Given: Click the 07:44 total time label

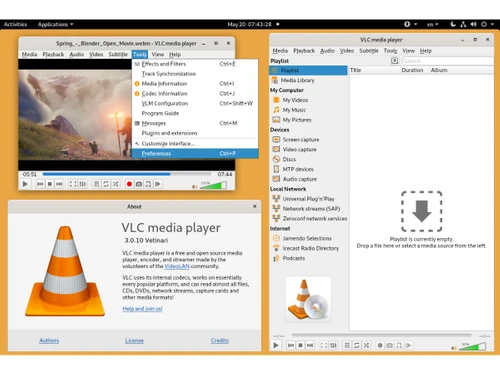Looking at the screenshot, I should coord(225,174).
